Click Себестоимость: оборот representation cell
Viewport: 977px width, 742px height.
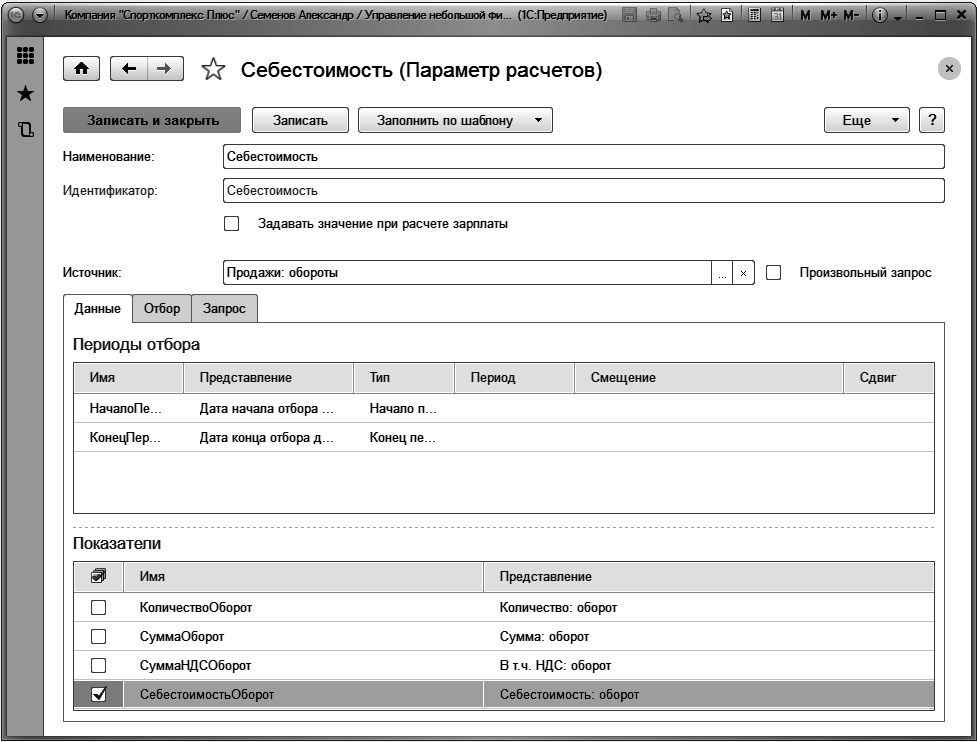point(708,694)
